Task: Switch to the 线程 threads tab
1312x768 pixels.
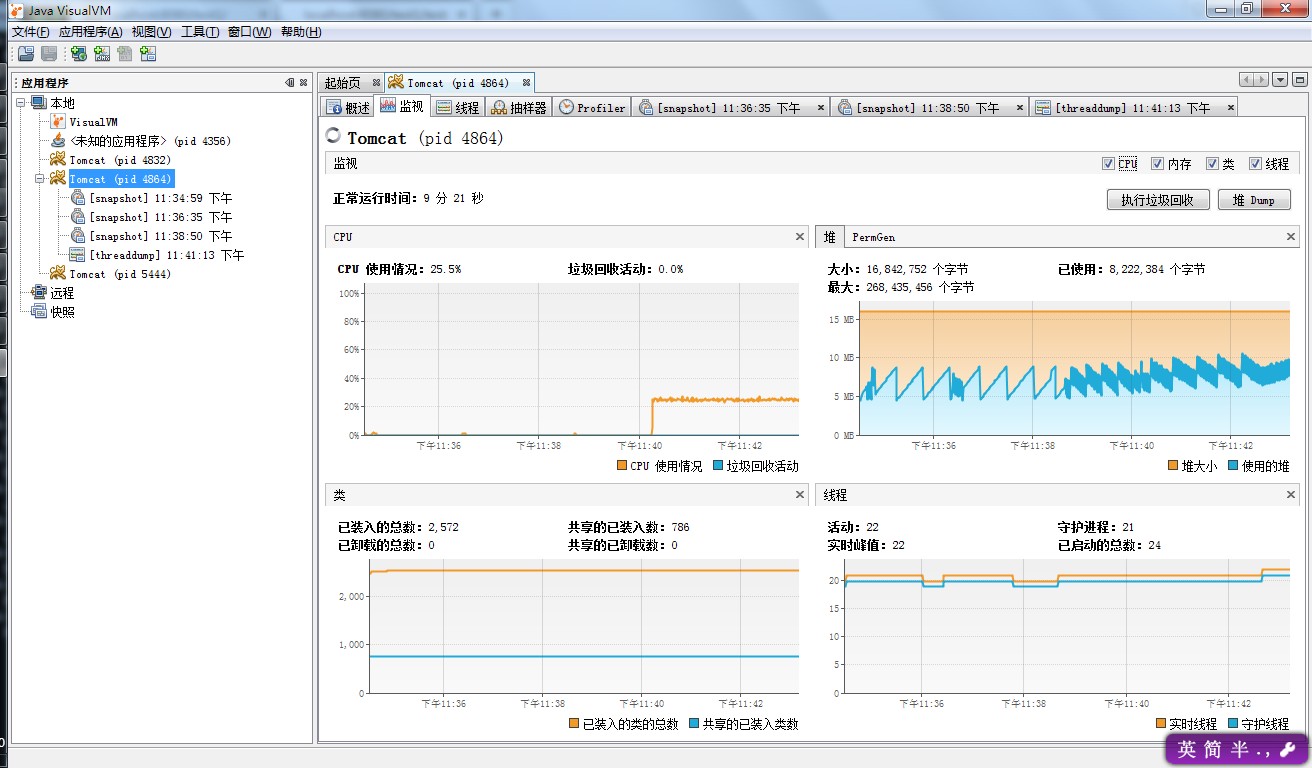Action: pyautogui.click(x=459, y=107)
